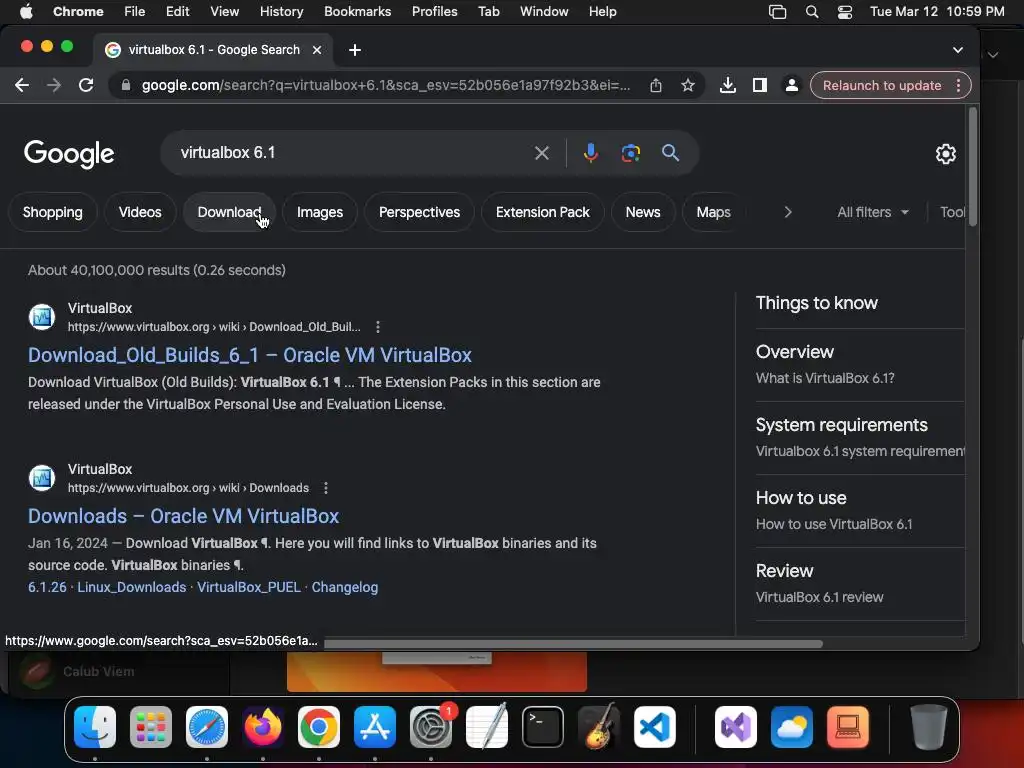Start voice search with the microphone icon
The width and height of the screenshot is (1024, 768).
590,153
